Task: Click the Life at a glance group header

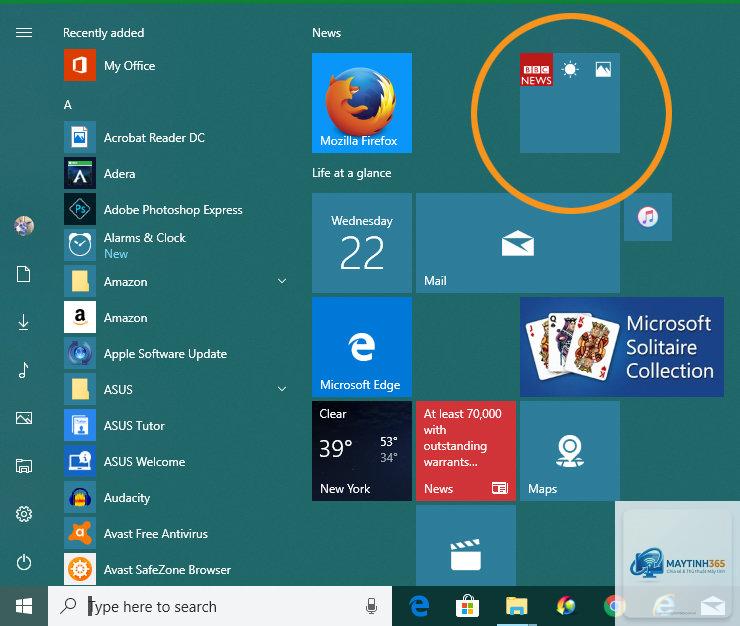Action: 352,173
